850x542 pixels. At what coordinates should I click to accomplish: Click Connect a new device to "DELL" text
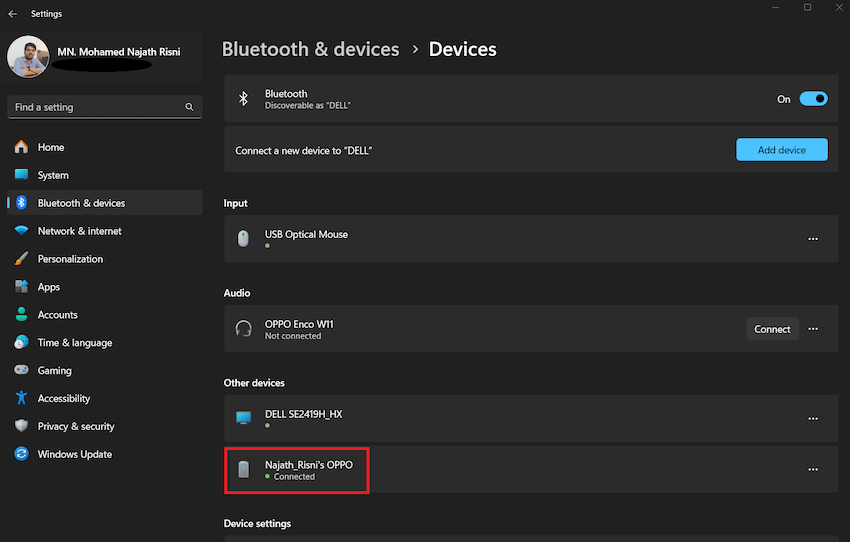coord(304,151)
